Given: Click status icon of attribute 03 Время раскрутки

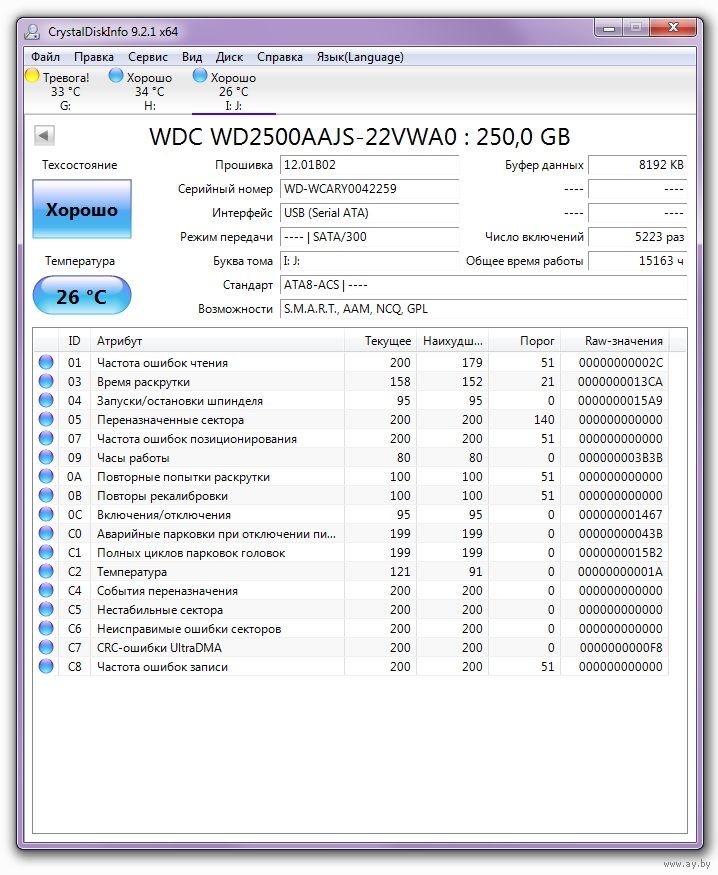Looking at the screenshot, I should point(46,381).
